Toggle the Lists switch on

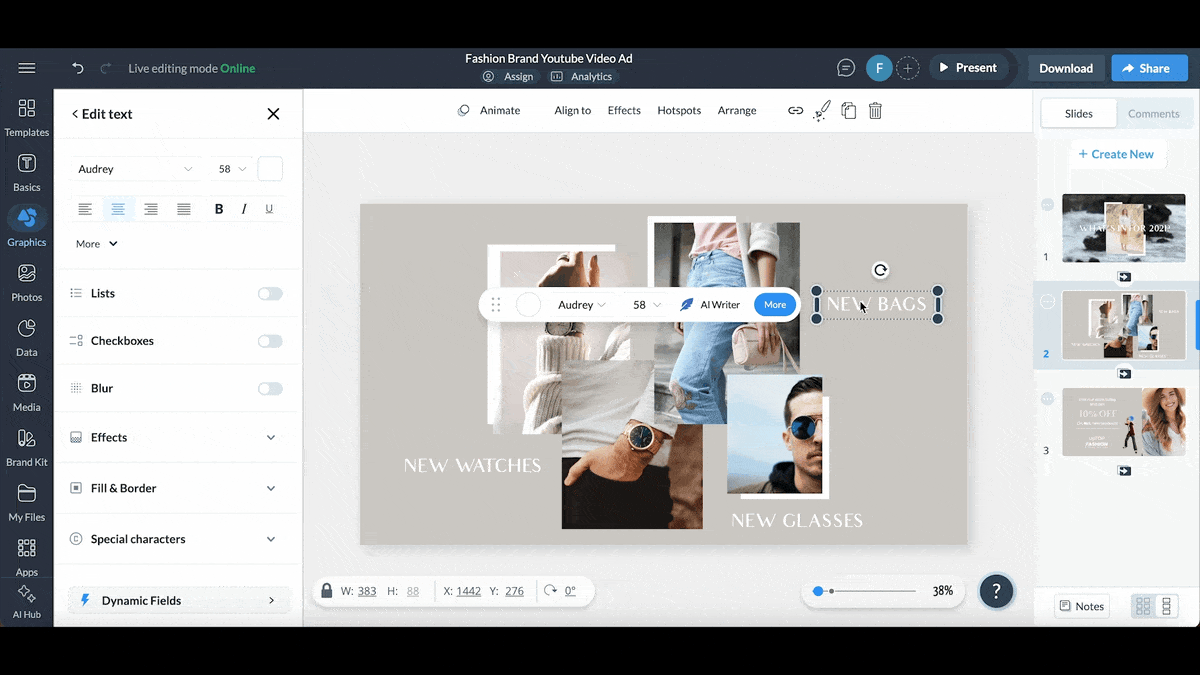[x=270, y=294]
